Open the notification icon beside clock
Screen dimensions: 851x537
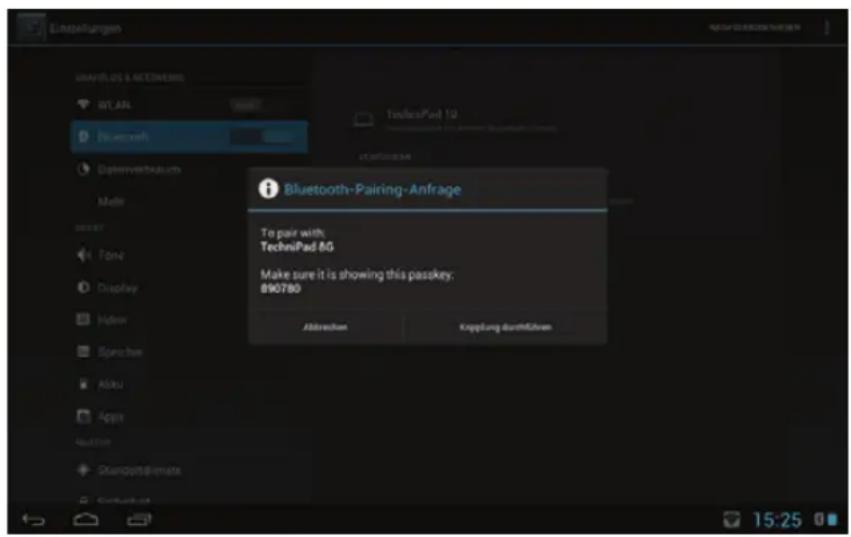(x=732, y=520)
